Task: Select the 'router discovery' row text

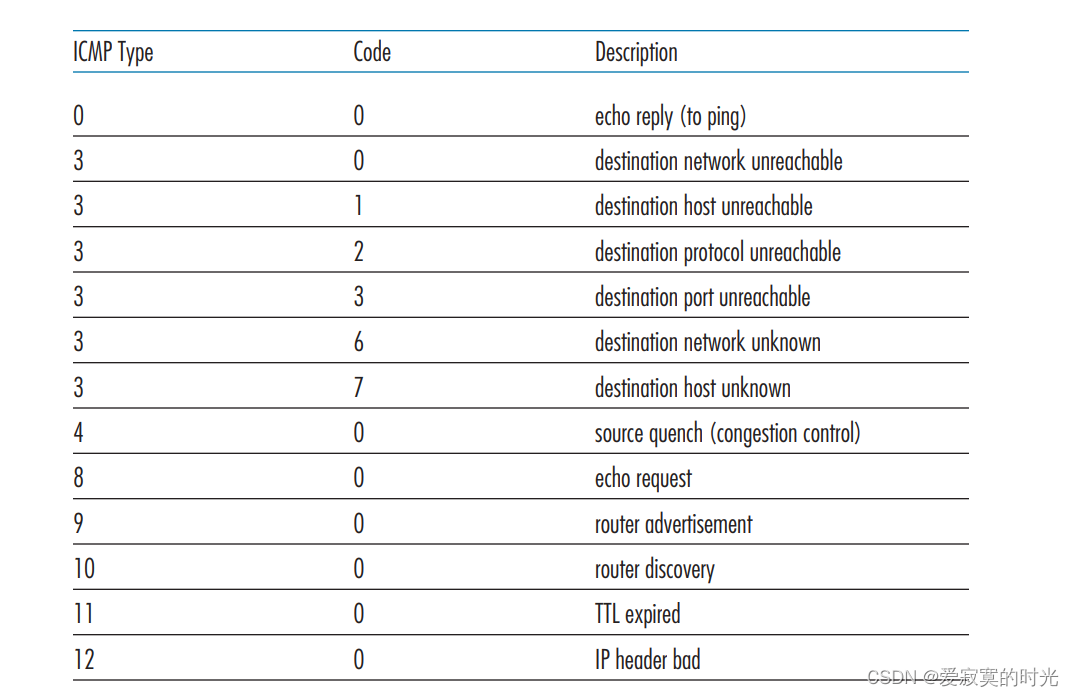Action: tap(654, 570)
